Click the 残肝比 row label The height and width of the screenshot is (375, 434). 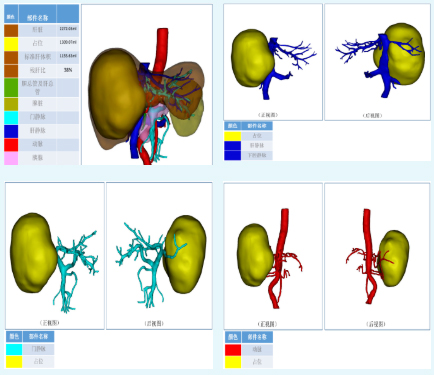(37, 71)
